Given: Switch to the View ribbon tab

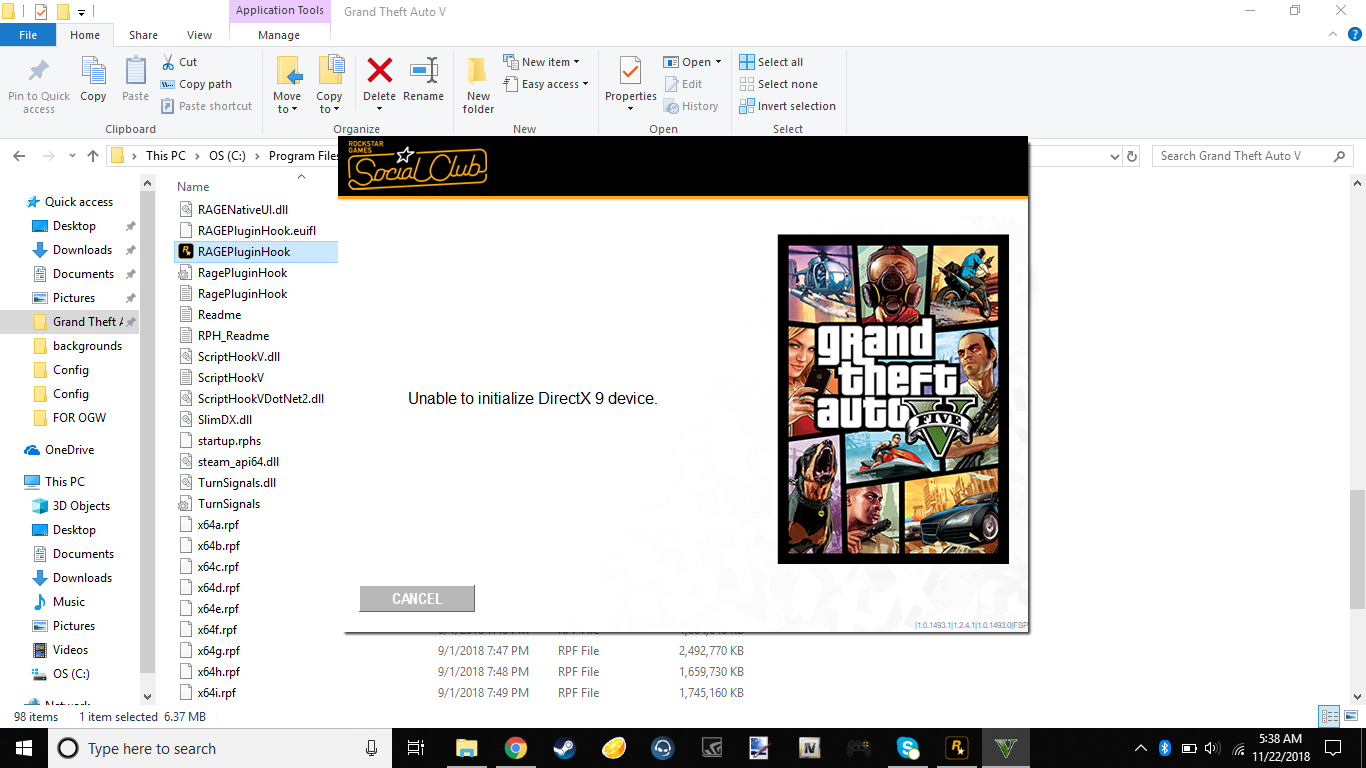Looking at the screenshot, I should pyautogui.click(x=200, y=35).
